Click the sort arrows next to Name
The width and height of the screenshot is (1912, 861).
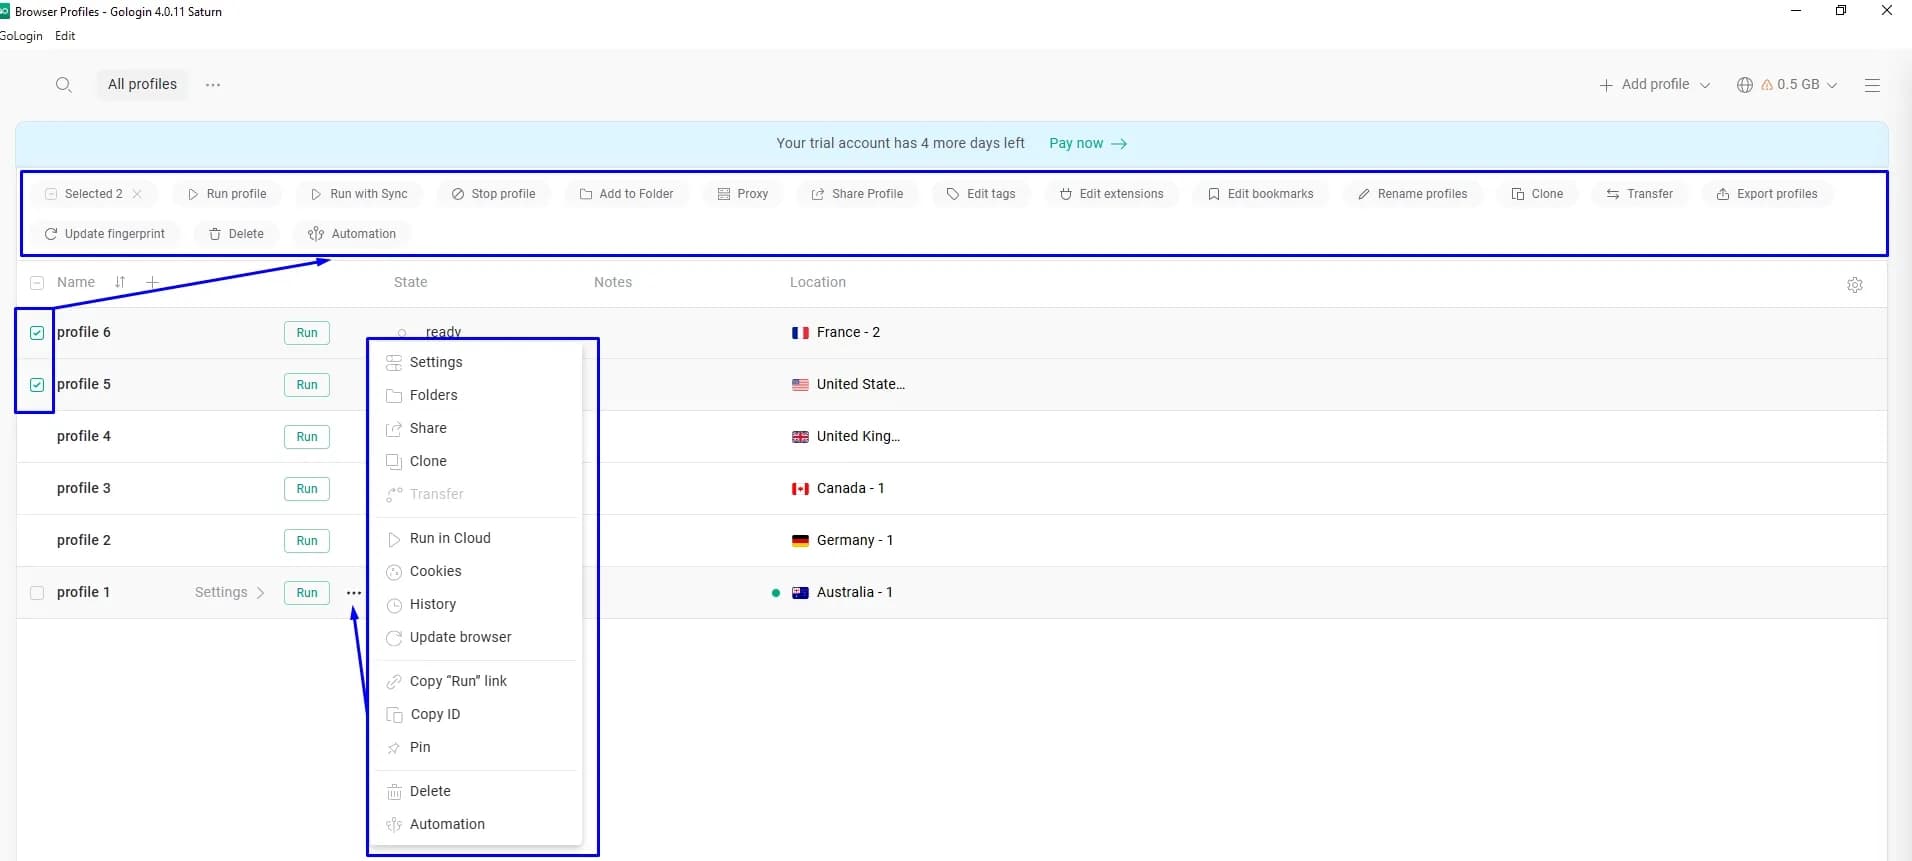pyautogui.click(x=120, y=283)
